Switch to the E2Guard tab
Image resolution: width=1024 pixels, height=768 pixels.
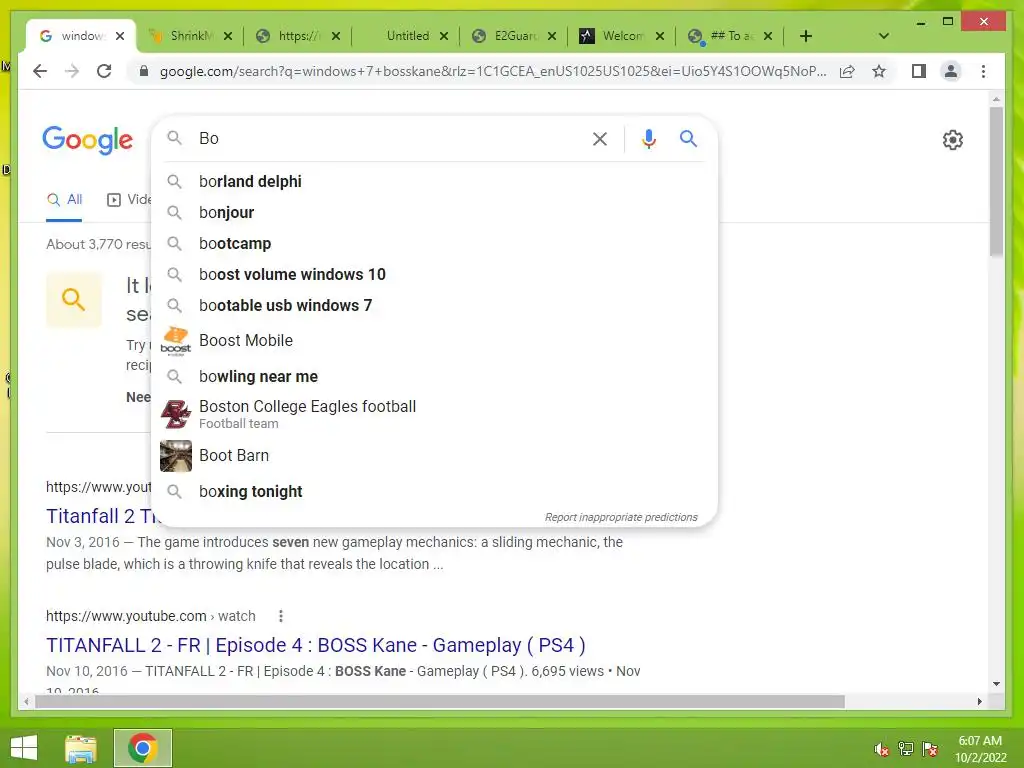515,36
